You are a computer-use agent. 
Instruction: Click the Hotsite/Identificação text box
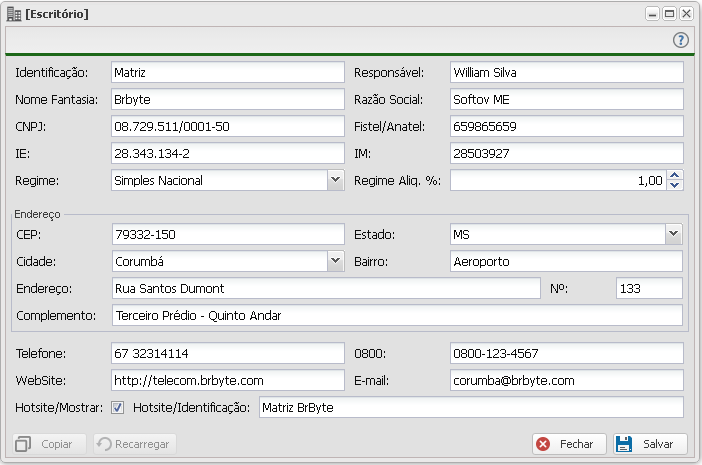(470, 408)
